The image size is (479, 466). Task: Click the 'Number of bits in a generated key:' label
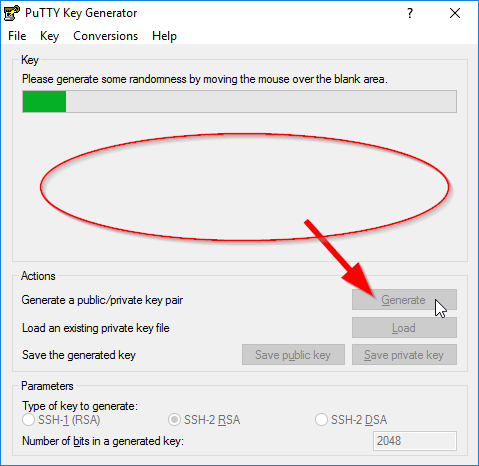[103, 441]
